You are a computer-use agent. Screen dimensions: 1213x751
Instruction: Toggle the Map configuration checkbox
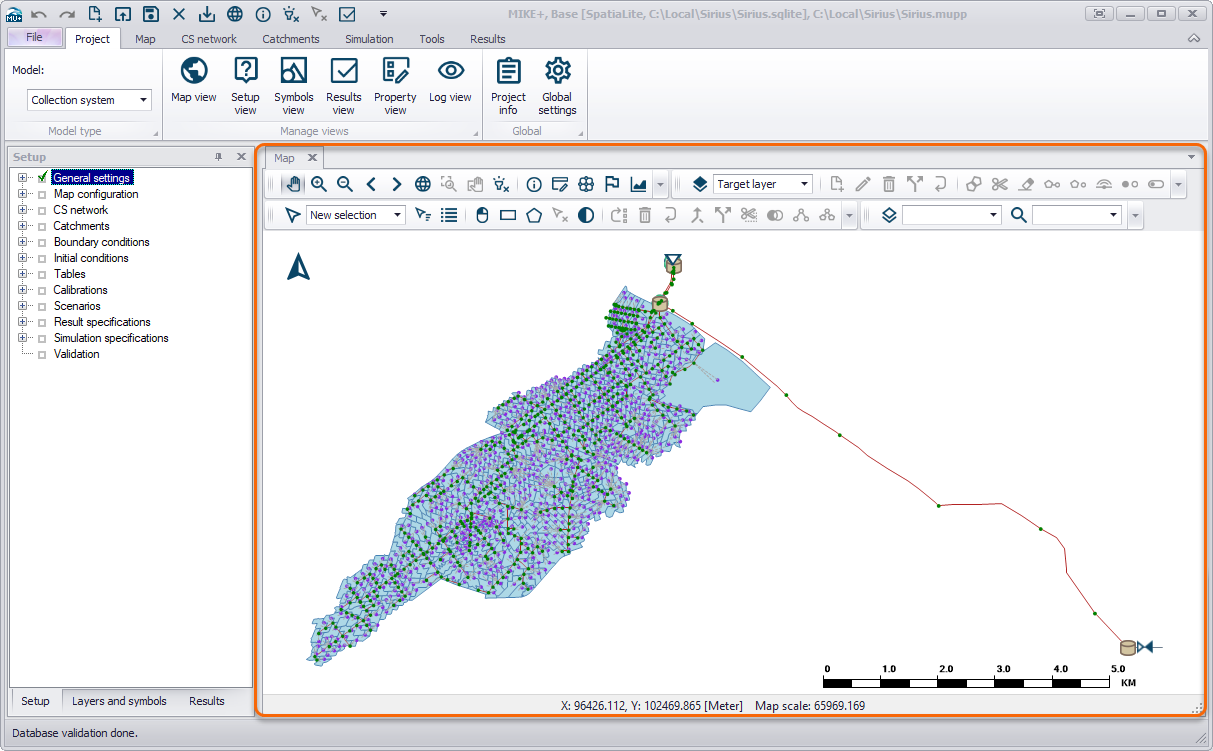pyautogui.click(x=42, y=194)
